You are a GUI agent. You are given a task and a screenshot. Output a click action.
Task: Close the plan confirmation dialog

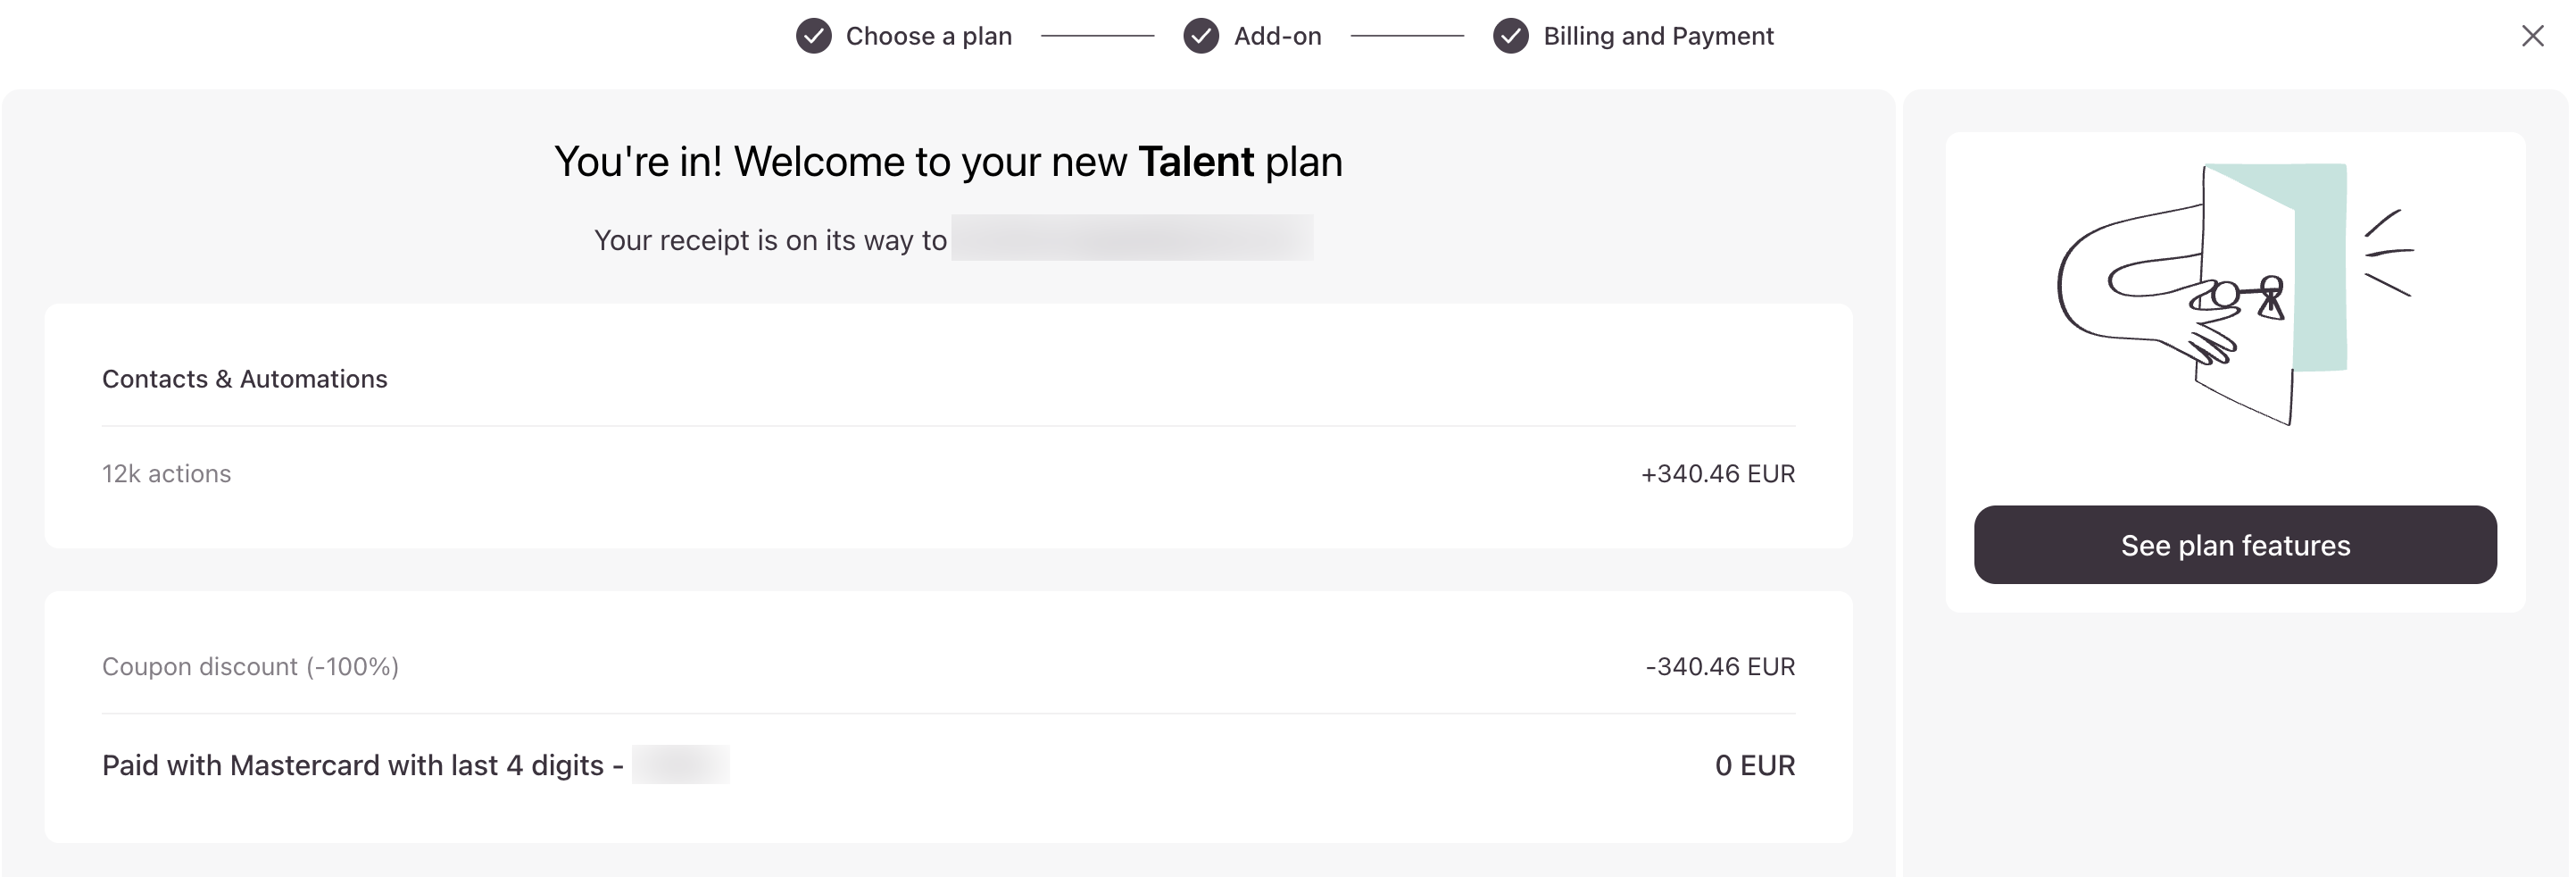(2532, 36)
